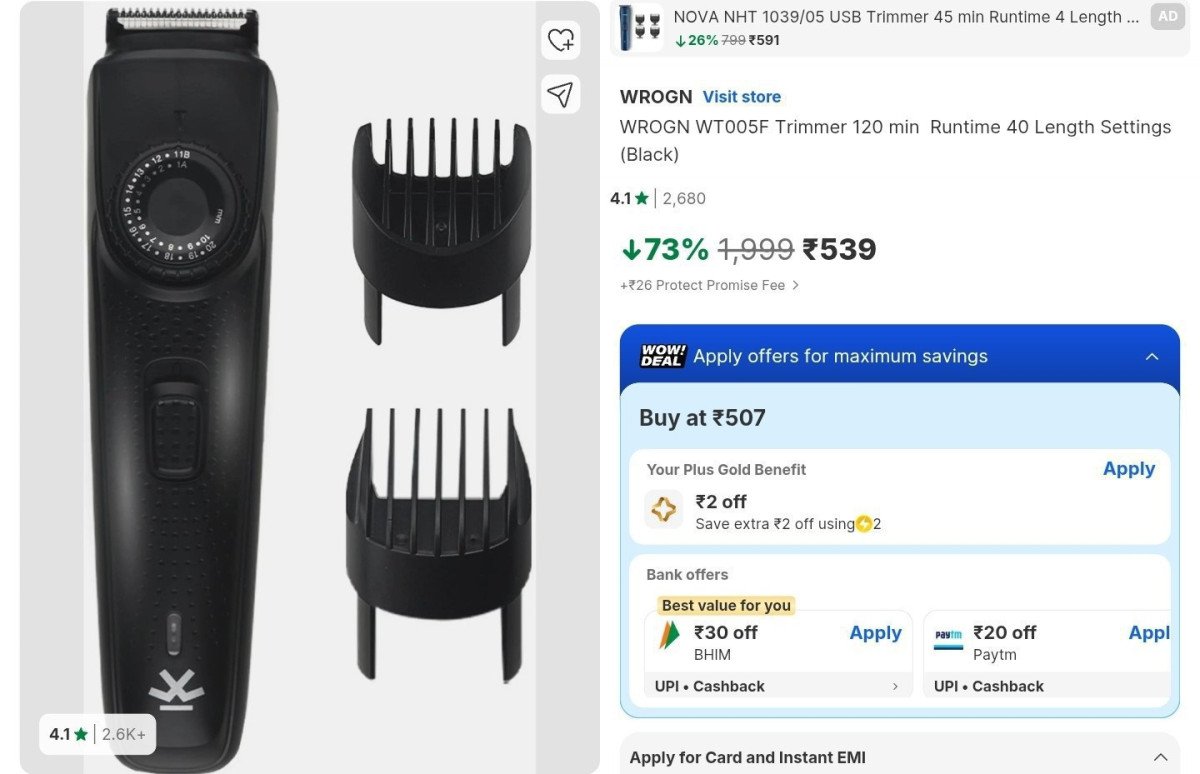
Task: Click the WOW! DEAL badge
Action: (663, 356)
